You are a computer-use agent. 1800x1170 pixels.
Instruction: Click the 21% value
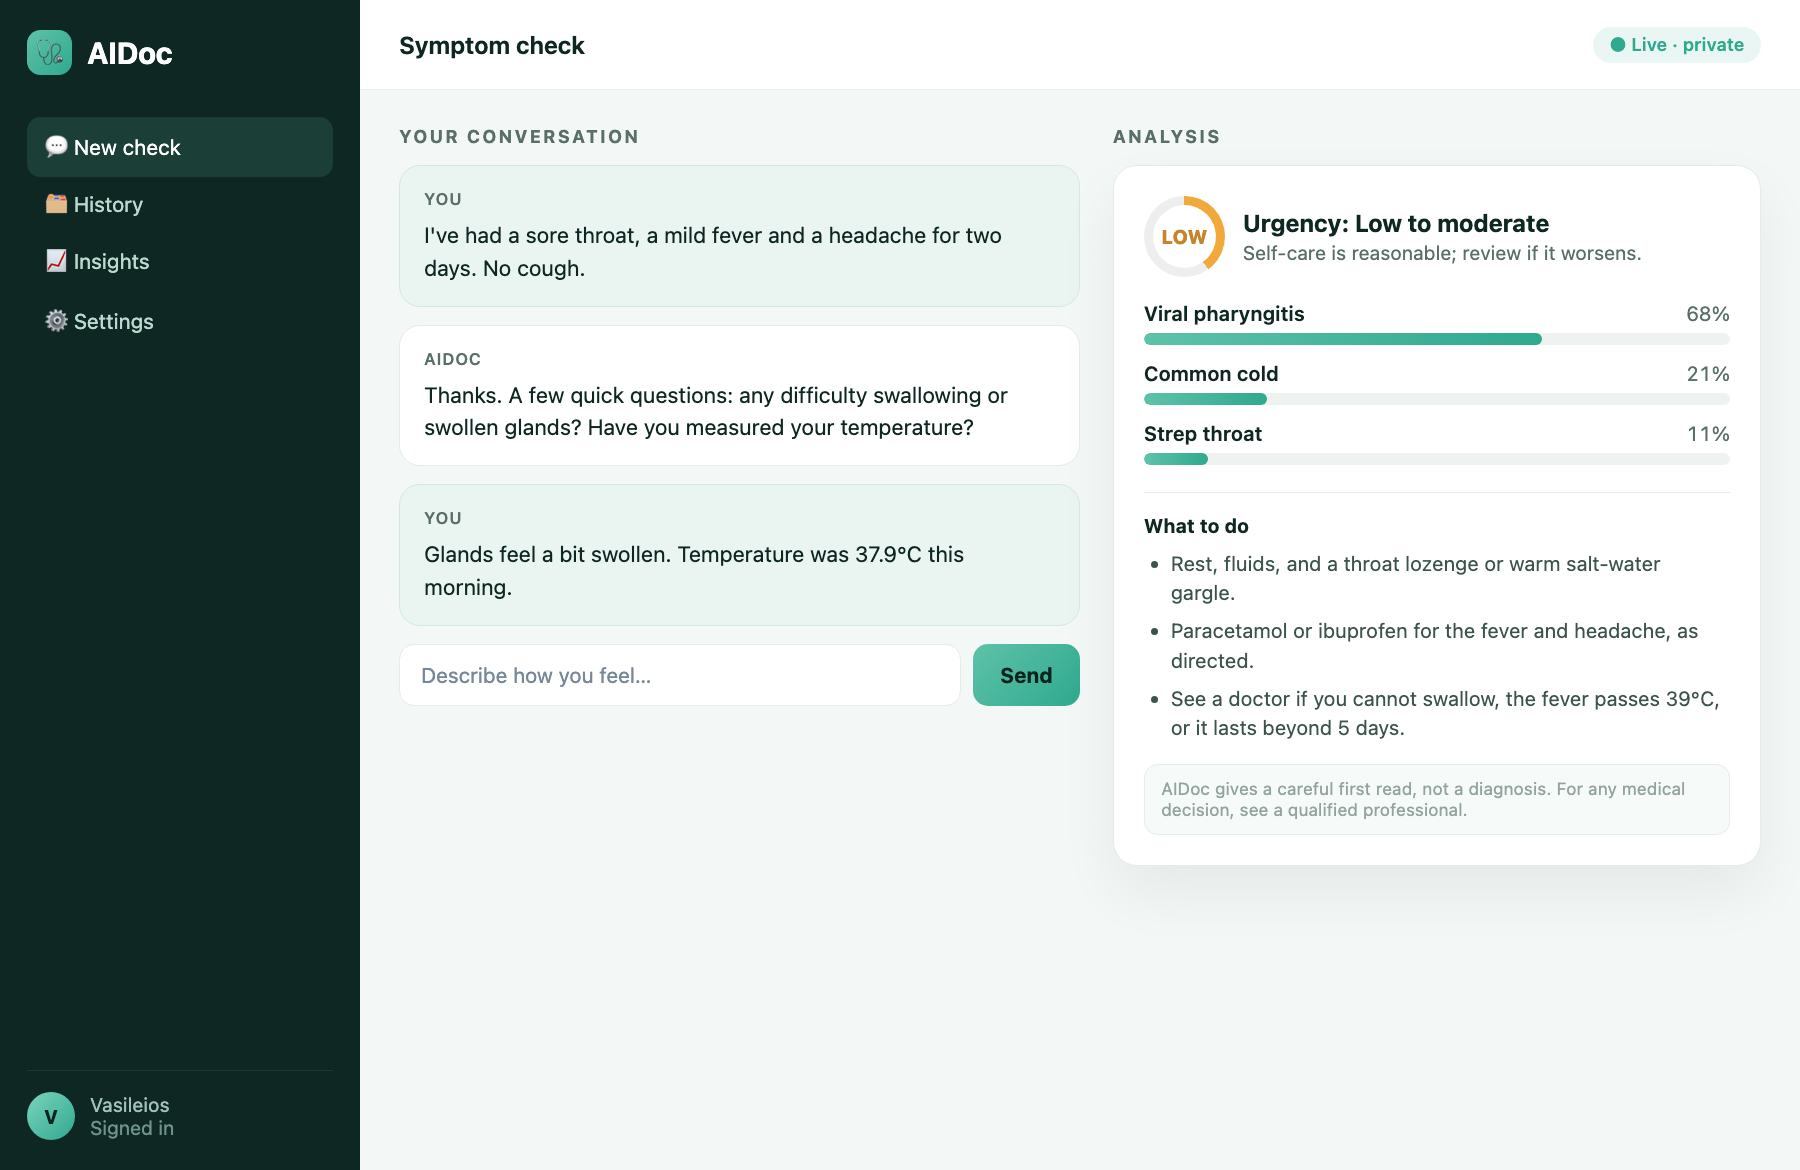(1708, 374)
